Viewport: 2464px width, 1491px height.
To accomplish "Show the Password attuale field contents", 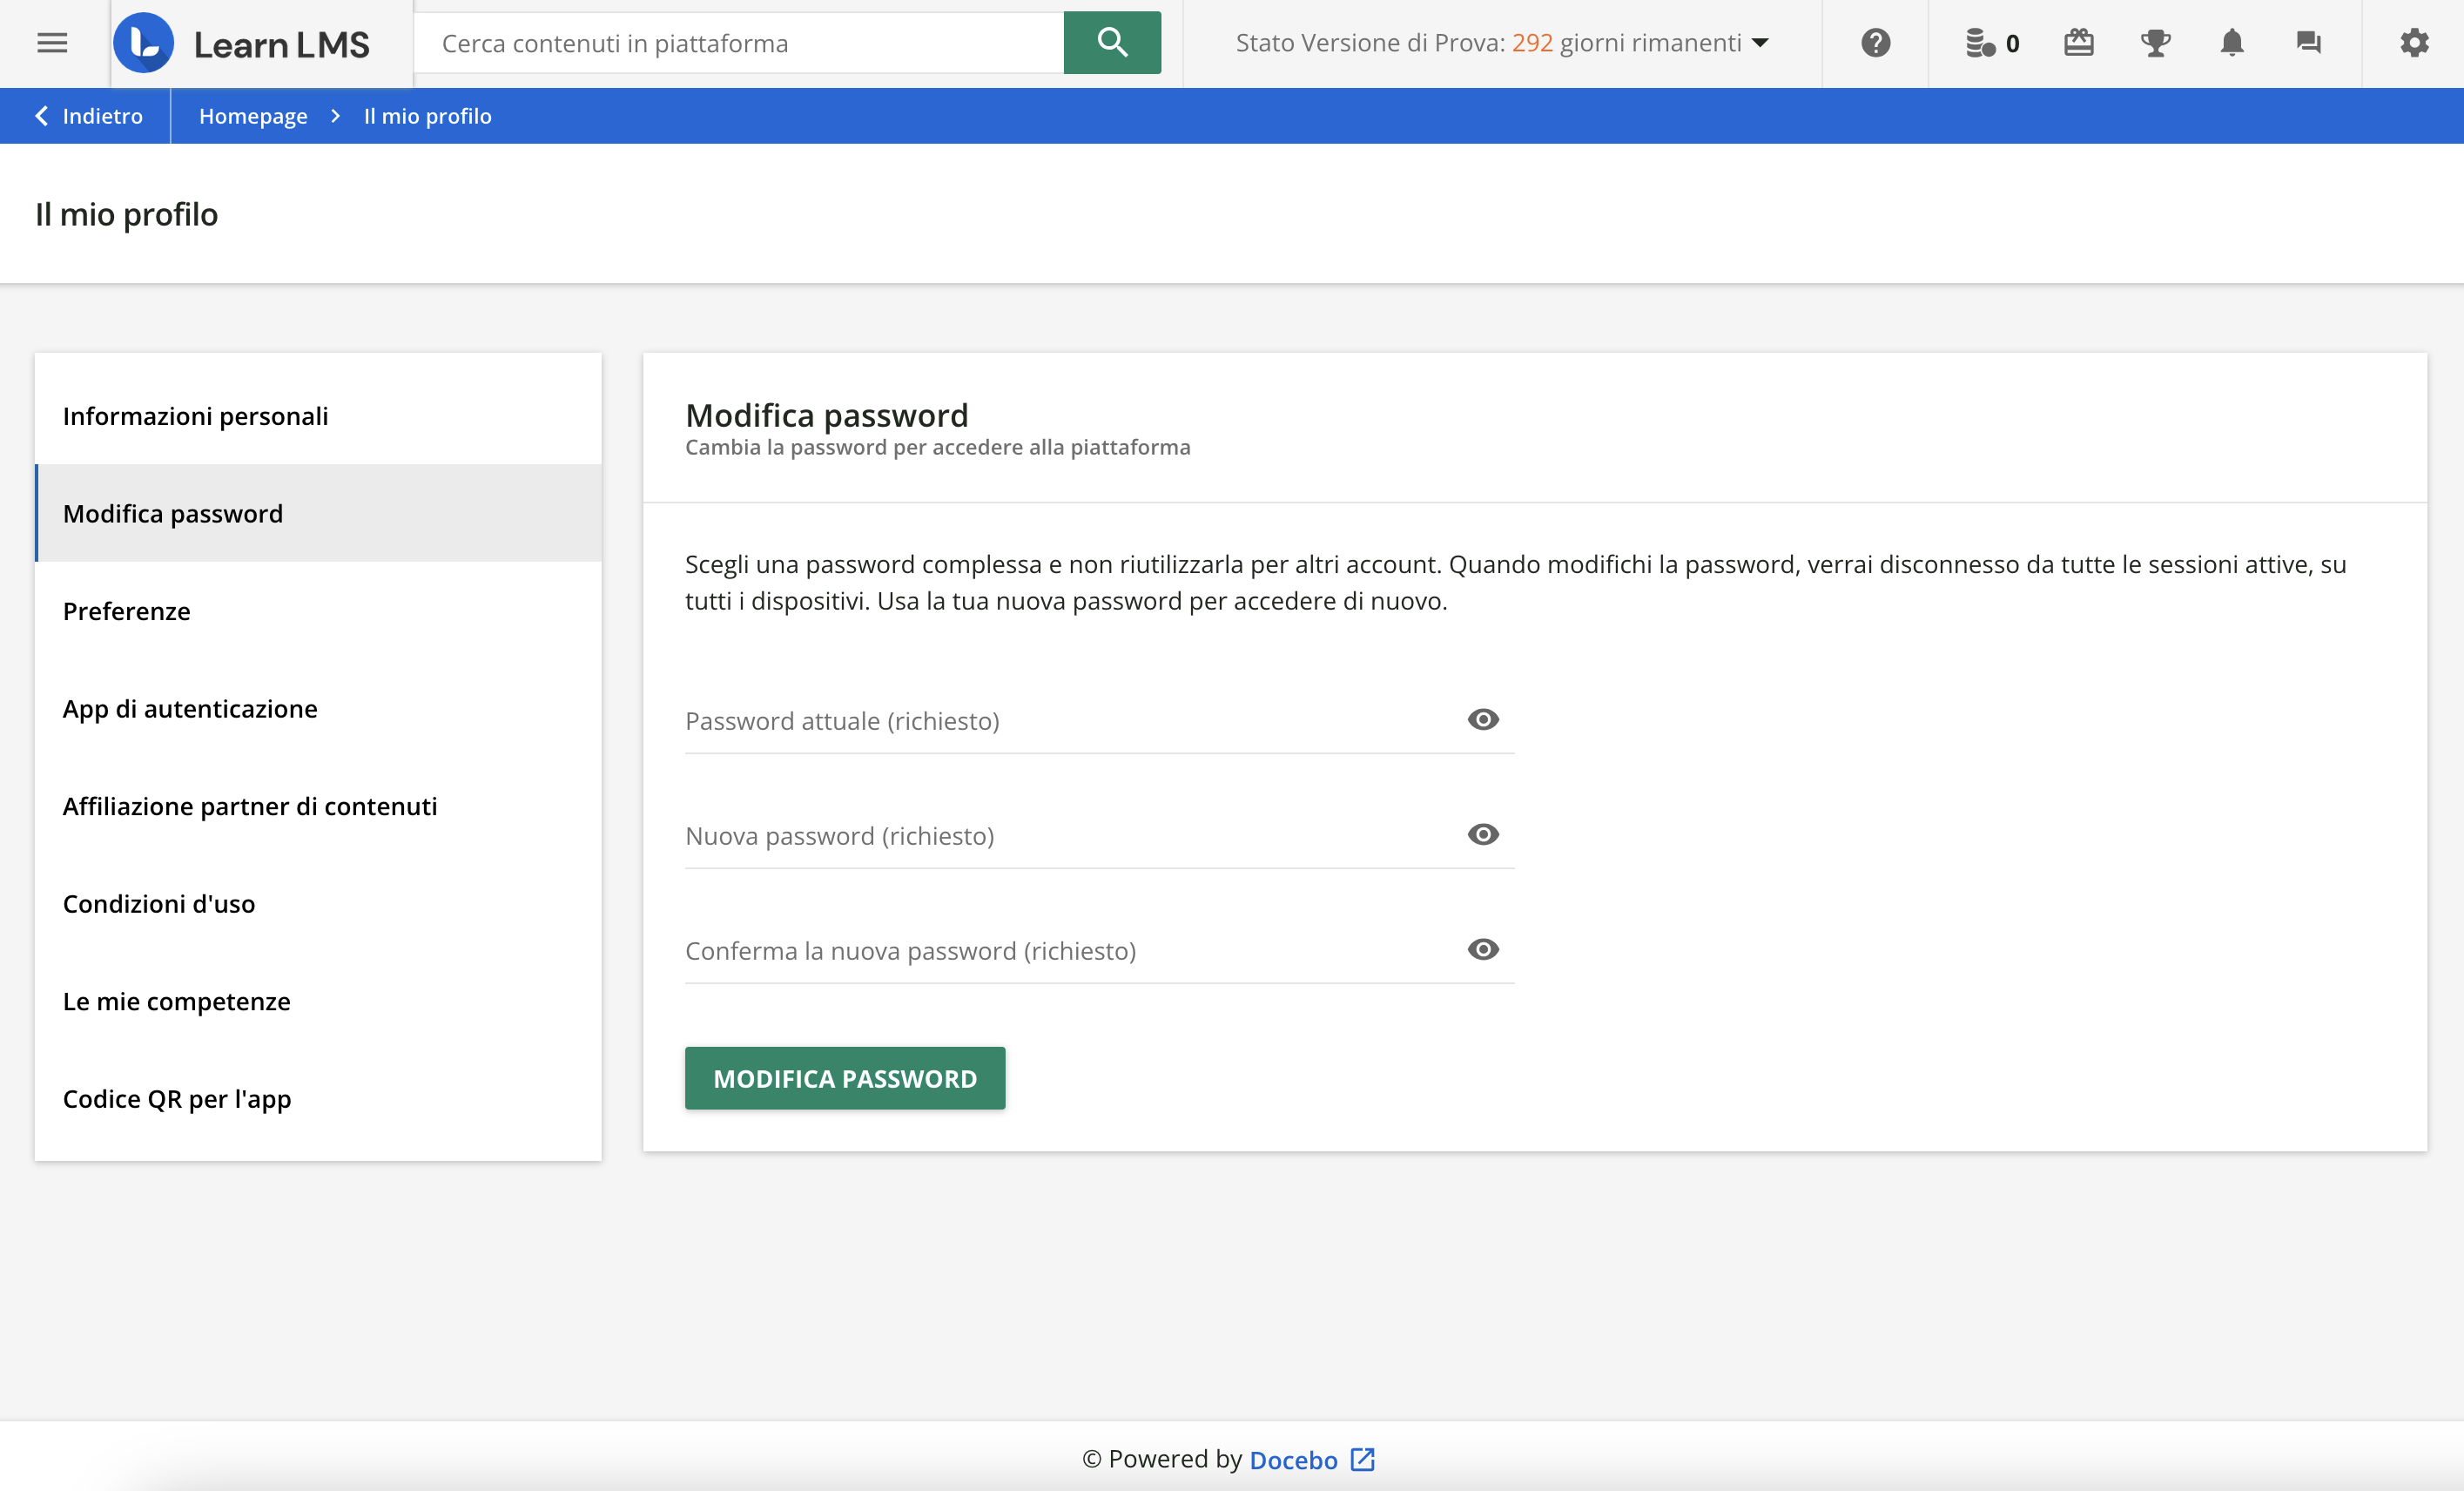I will (1483, 719).
